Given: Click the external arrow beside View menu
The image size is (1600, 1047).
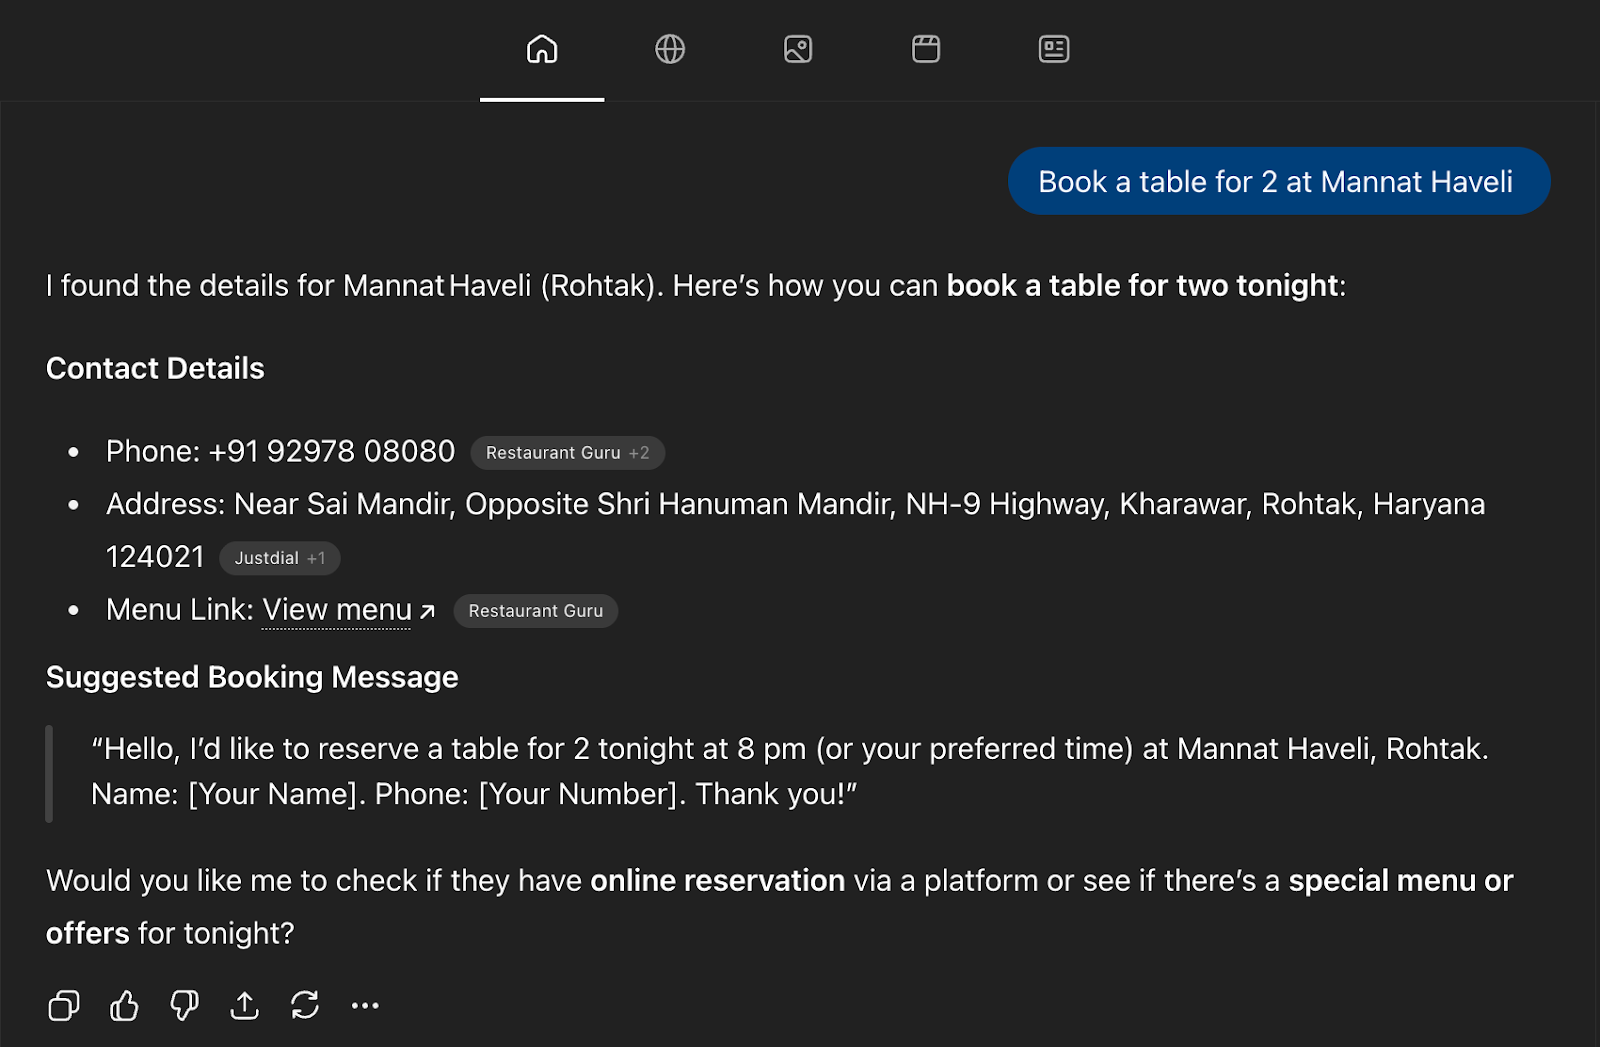Looking at the screenshot, I should pos(428,612).
